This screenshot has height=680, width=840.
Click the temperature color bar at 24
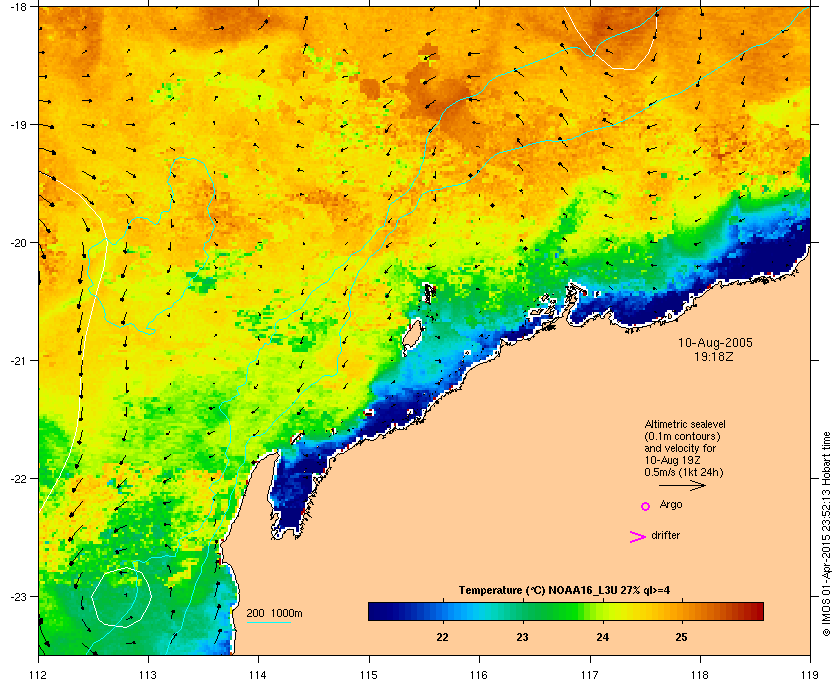(603, 611)
